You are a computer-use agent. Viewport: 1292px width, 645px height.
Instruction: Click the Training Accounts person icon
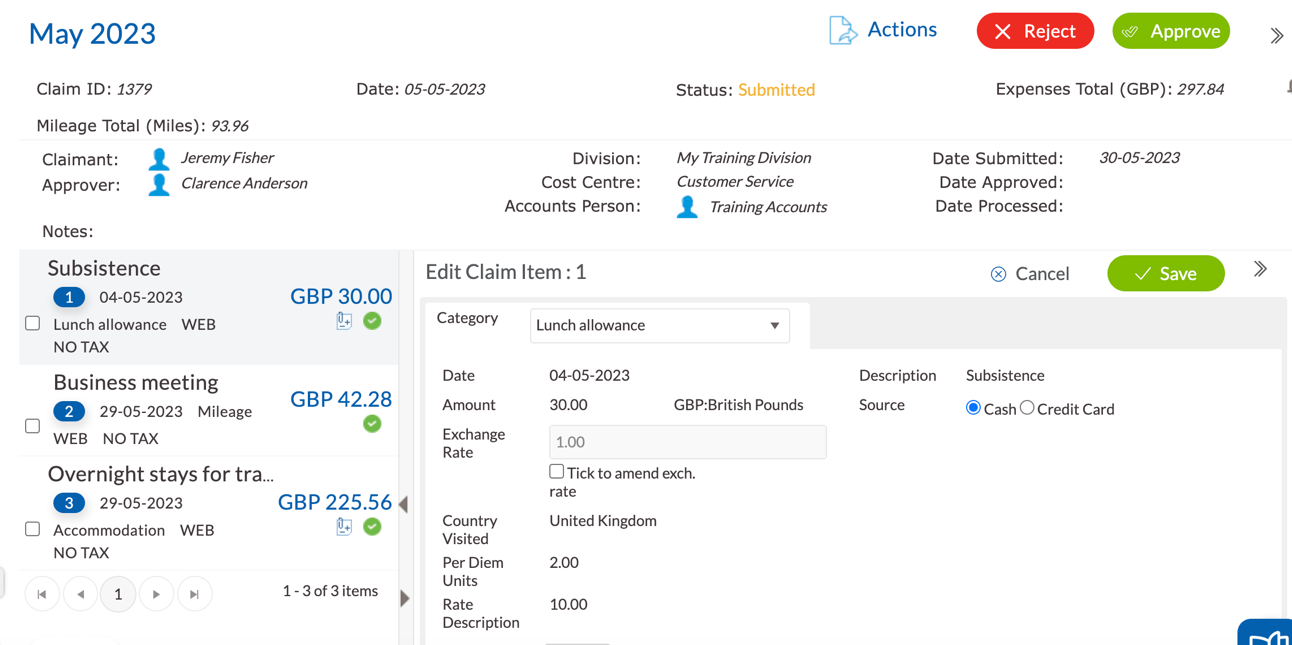[687, 208]
